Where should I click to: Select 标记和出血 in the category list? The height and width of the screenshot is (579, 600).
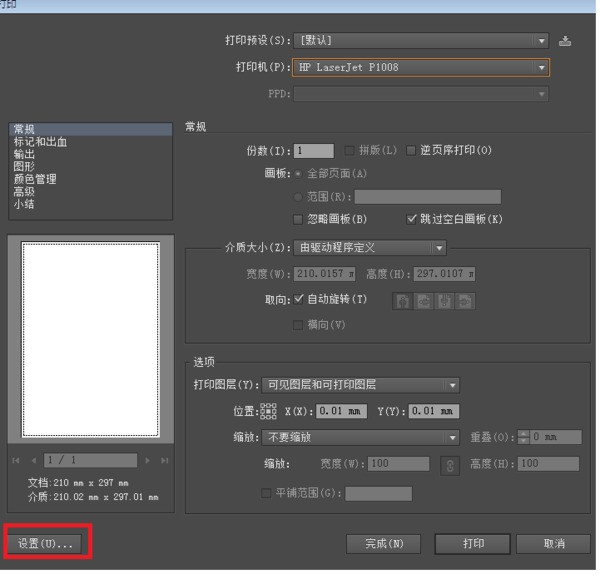pos(40,142)
